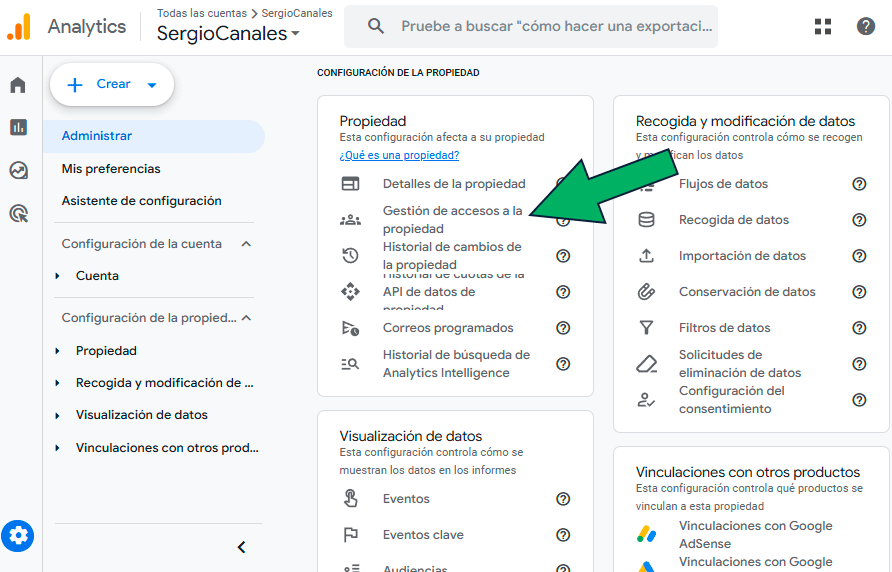The width and height of the screenshot is (892, 572).
Task: Click the top-right help question mark icon
Action: pos(866,27)
